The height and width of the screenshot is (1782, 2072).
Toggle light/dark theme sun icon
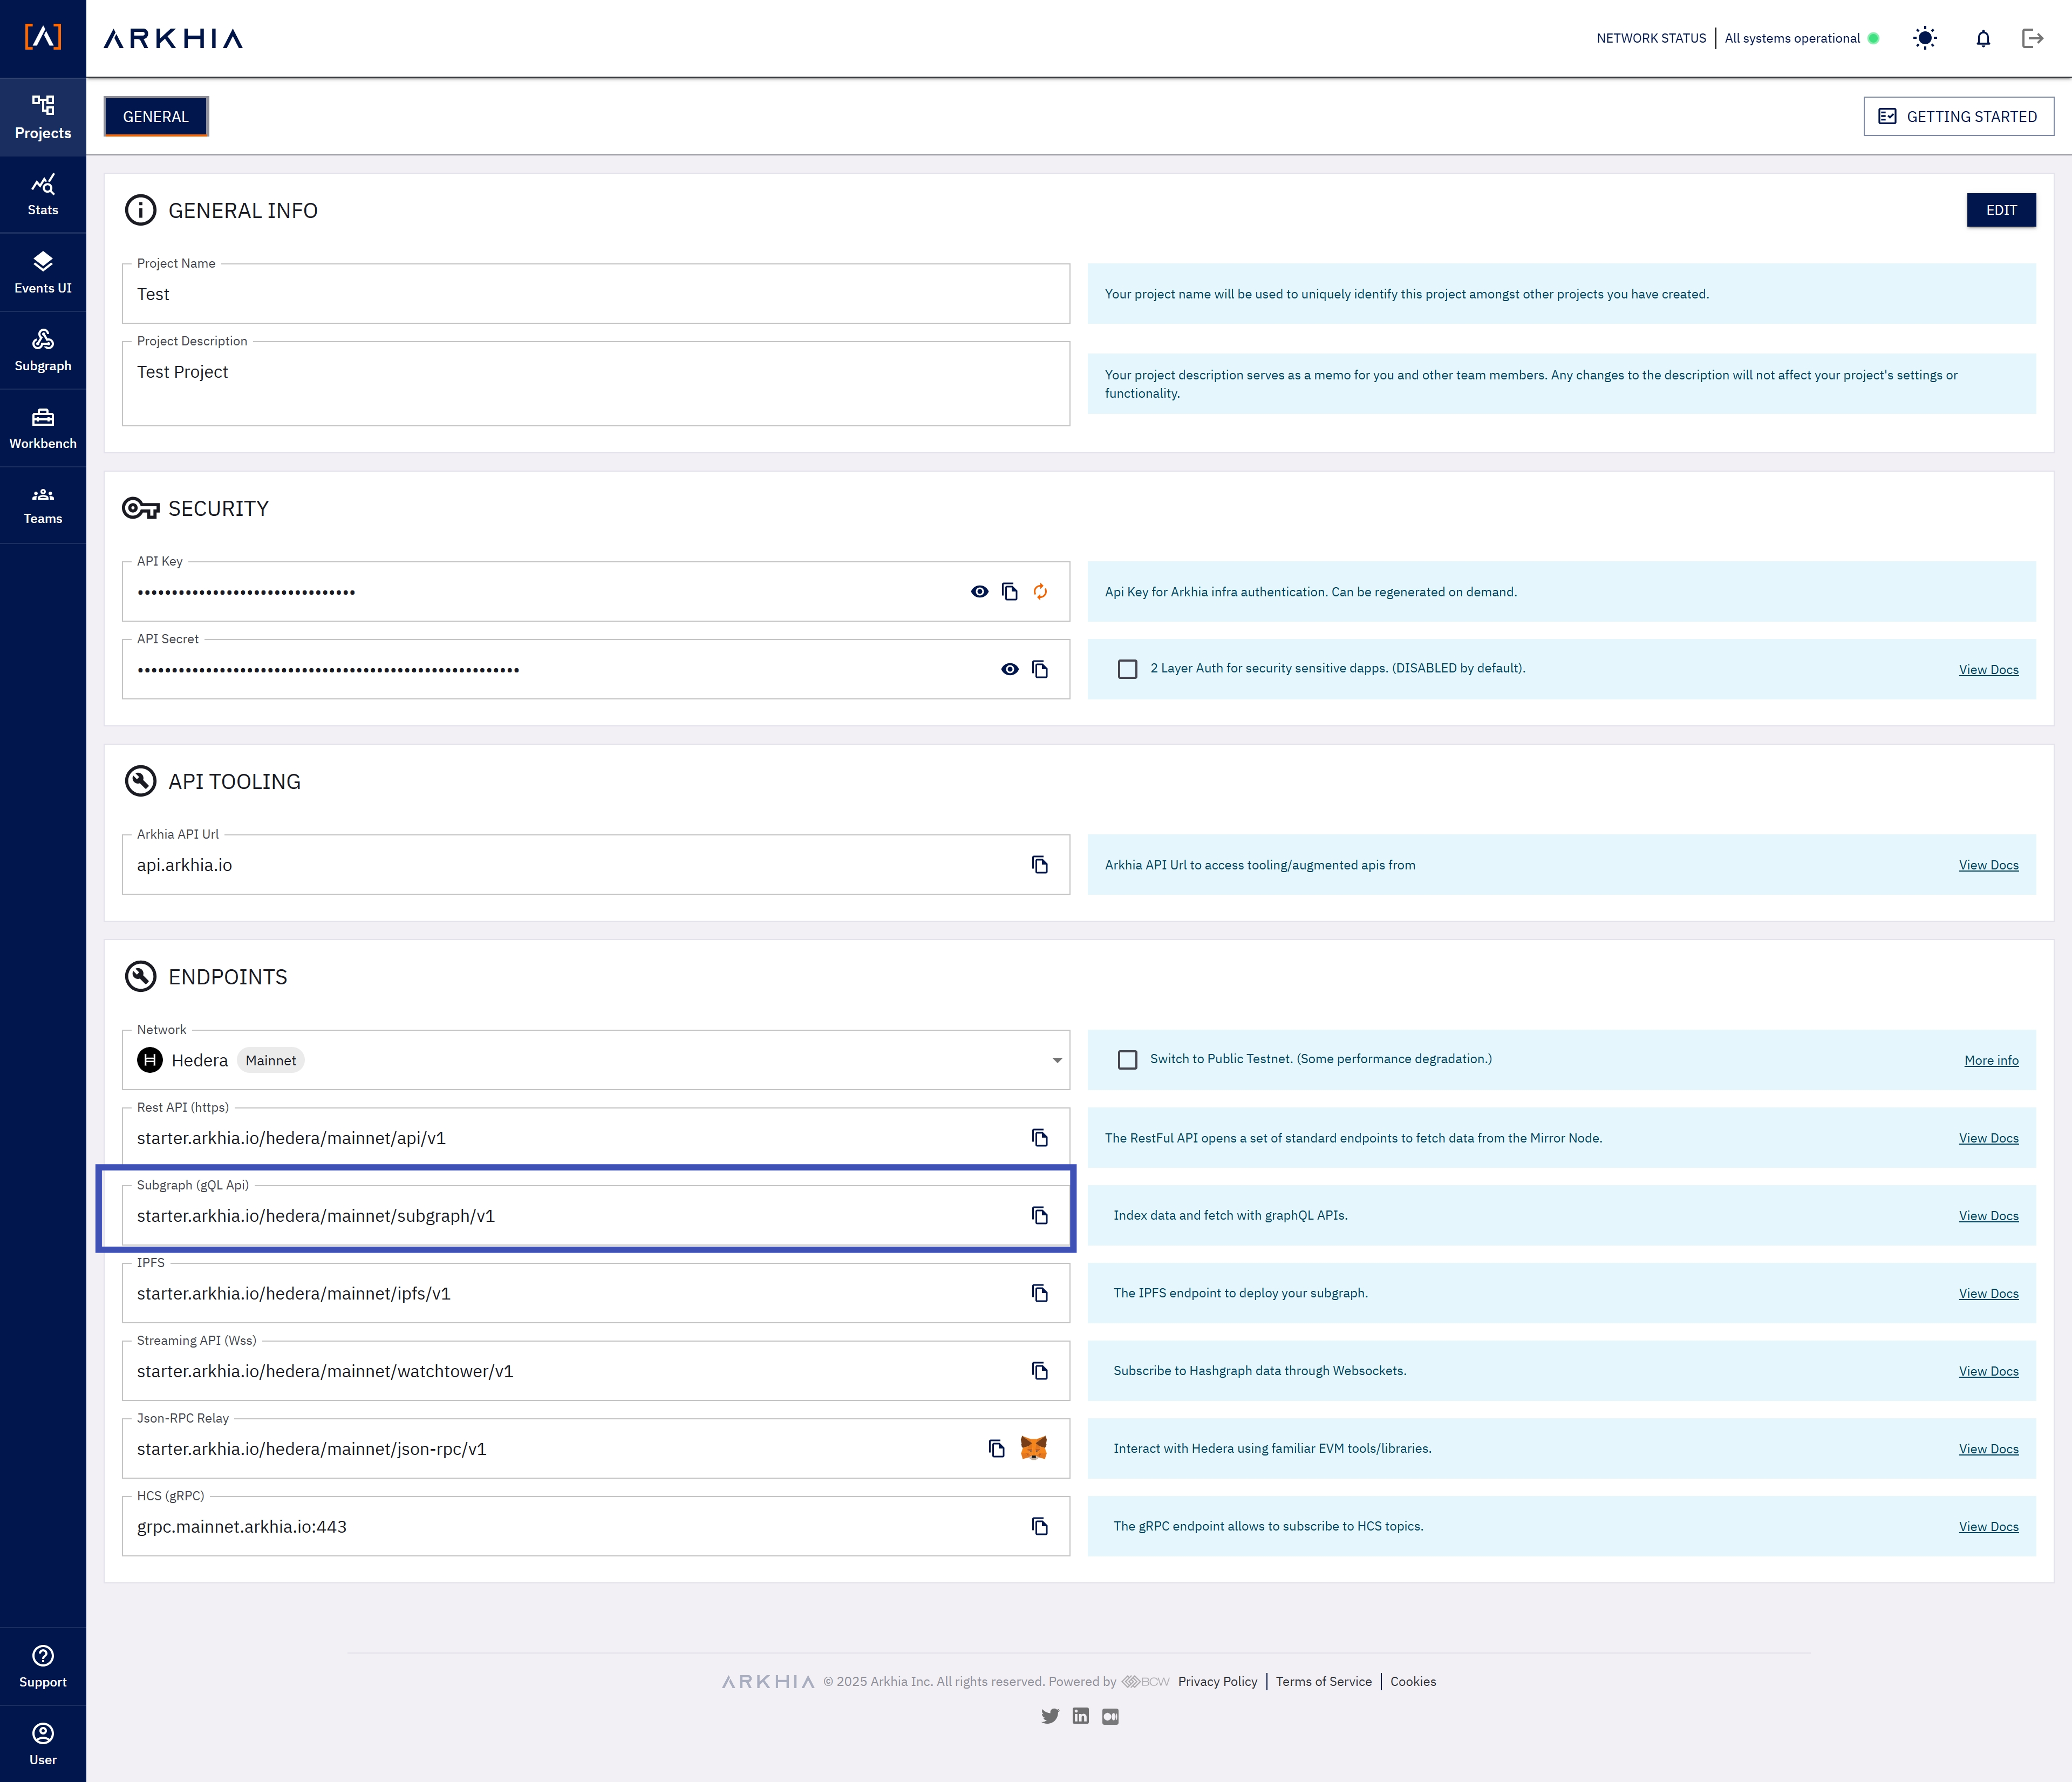pyautogui.click(x=1925, y=38)
